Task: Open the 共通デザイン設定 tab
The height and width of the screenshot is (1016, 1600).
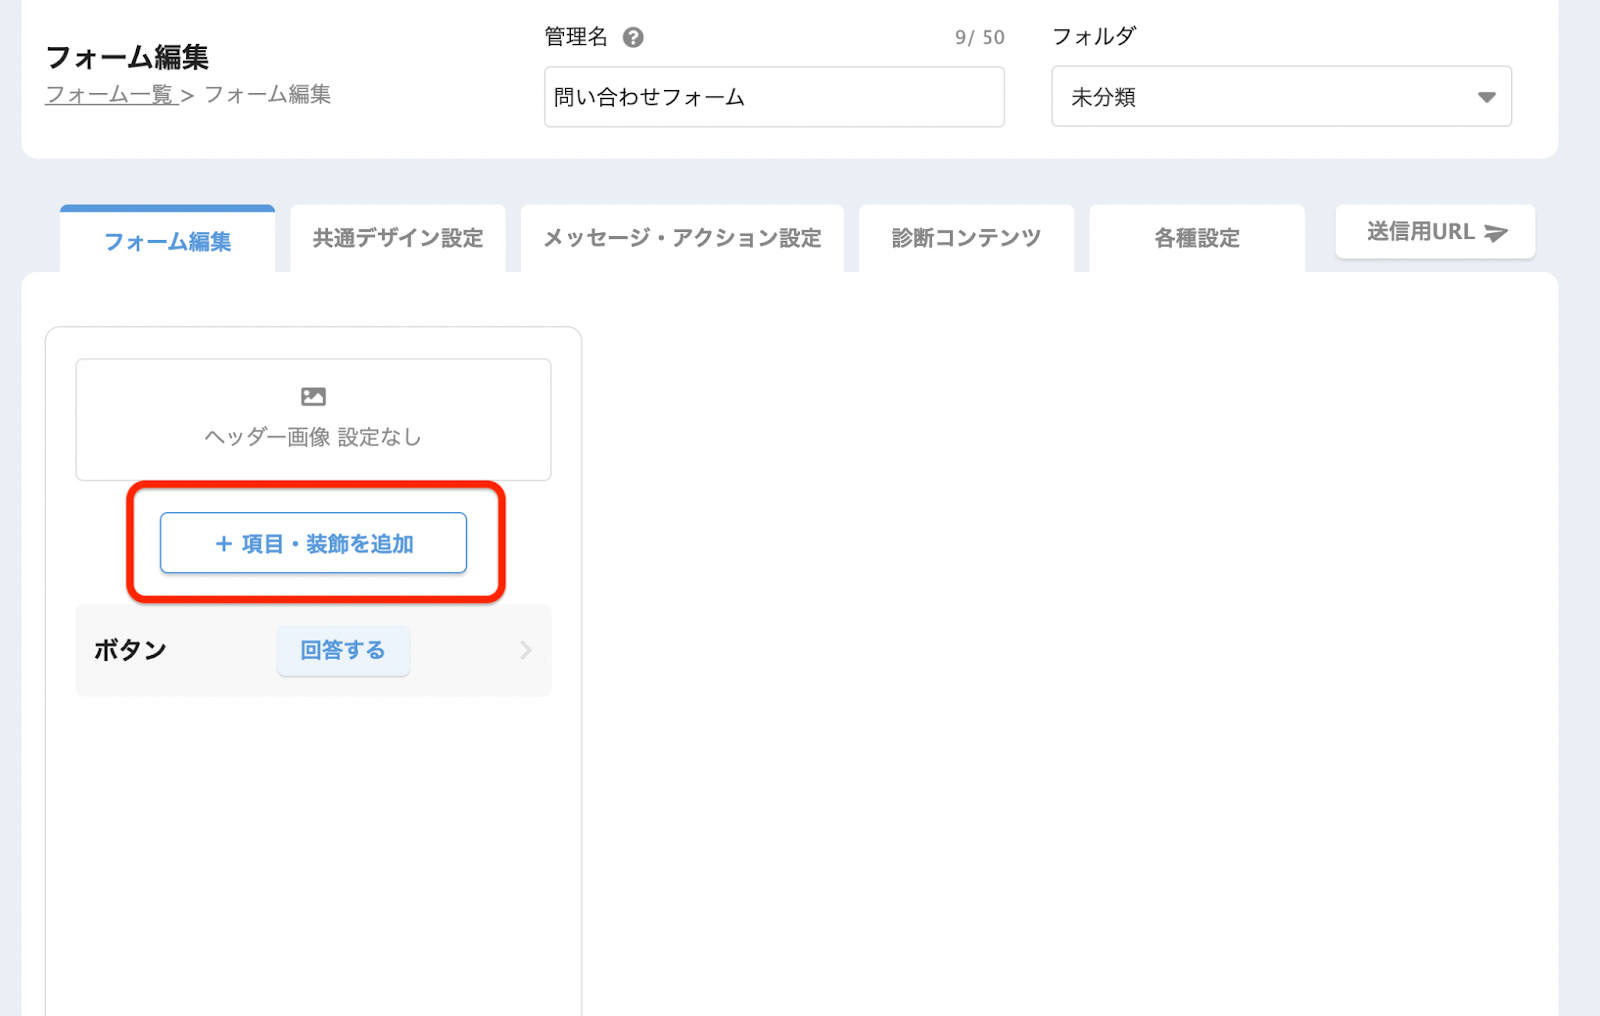Action: 398,239
